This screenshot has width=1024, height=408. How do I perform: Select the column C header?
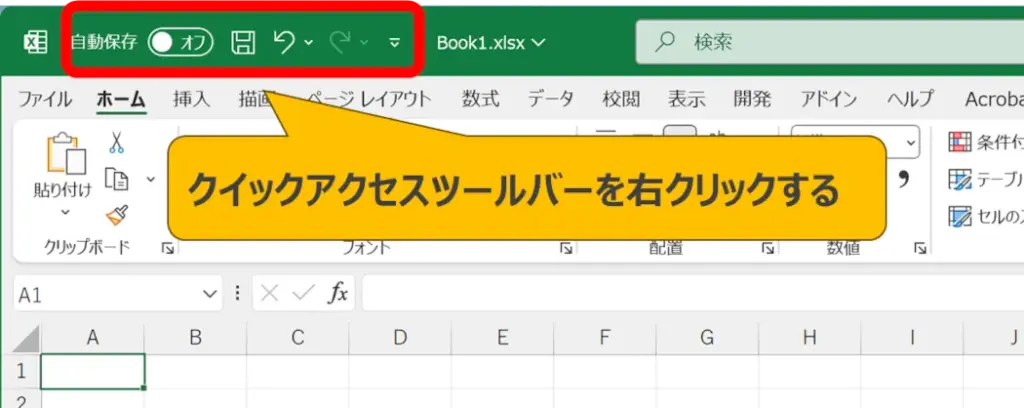297,338
